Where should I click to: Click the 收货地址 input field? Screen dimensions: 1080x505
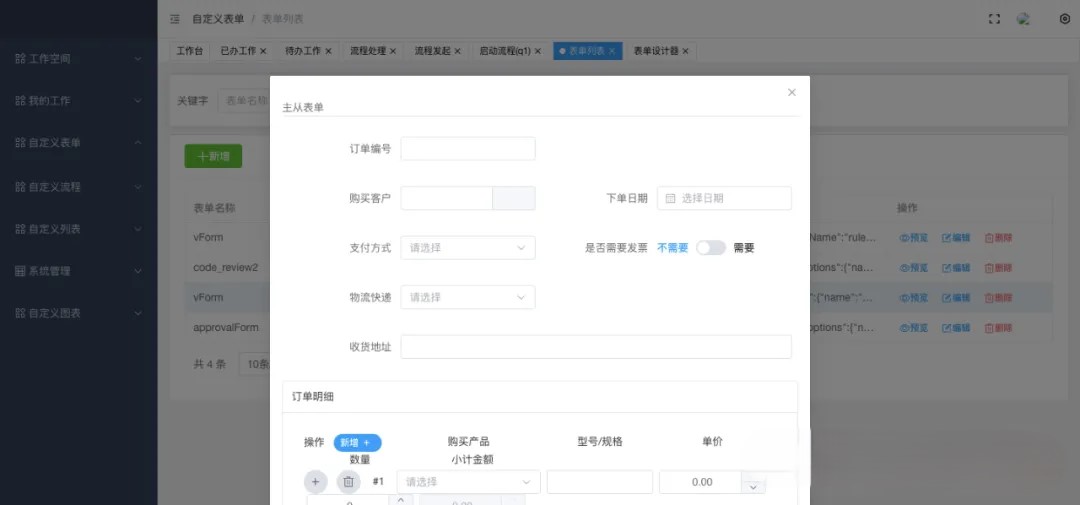pyautogui.click(x=595, y=347)
